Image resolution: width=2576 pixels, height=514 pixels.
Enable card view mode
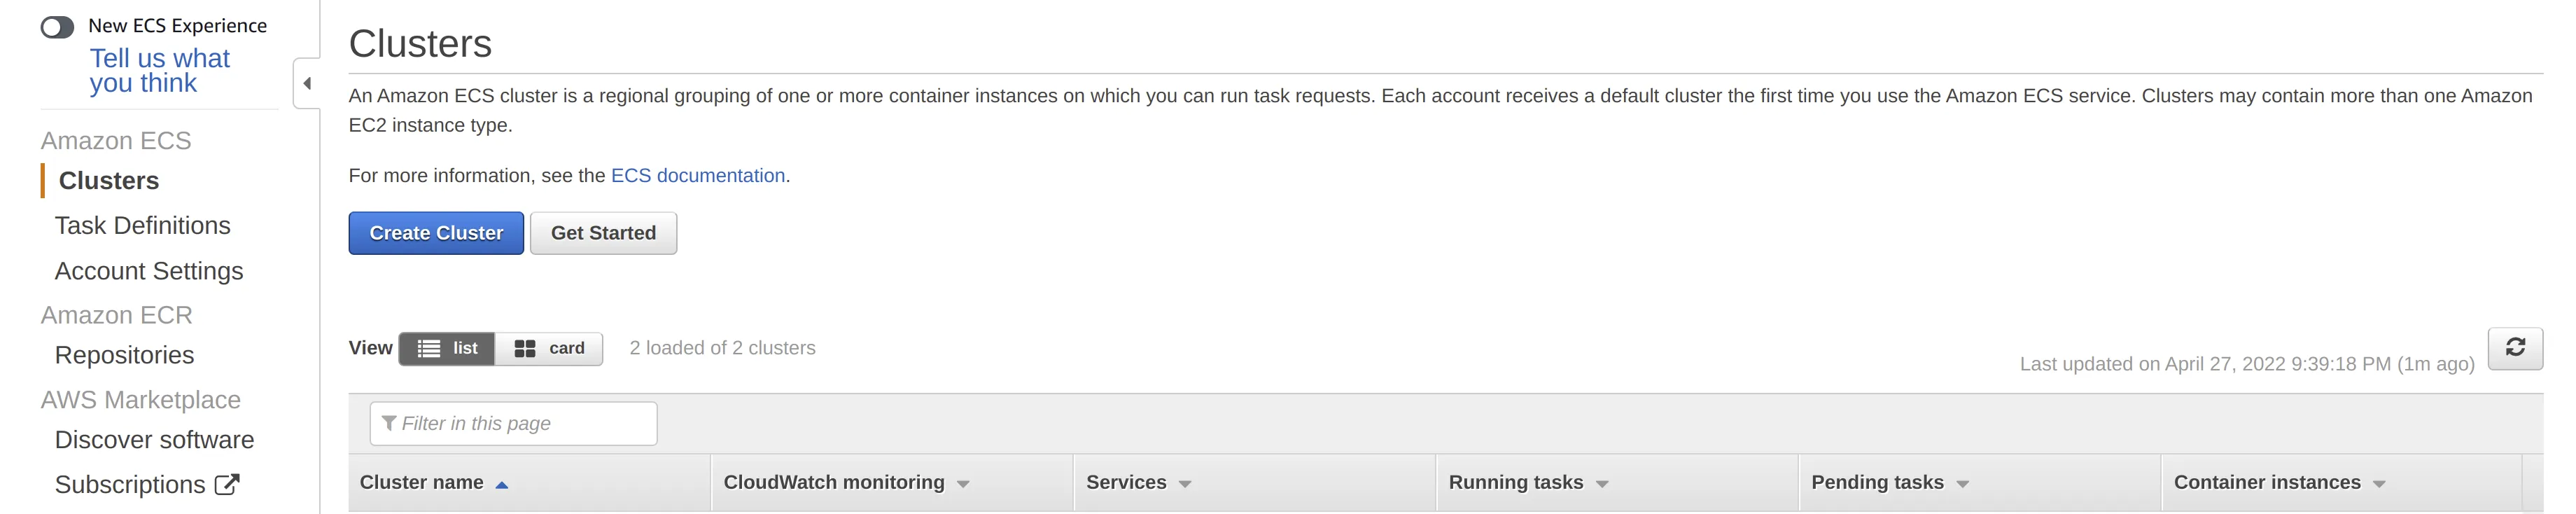(549, 348)
